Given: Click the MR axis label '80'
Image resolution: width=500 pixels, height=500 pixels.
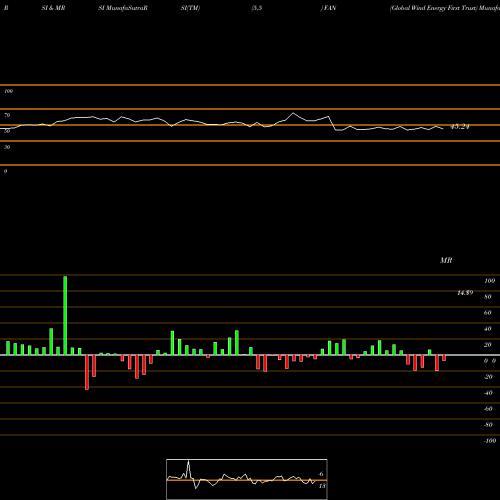Looking at the screenshot, I should (488, 297).
